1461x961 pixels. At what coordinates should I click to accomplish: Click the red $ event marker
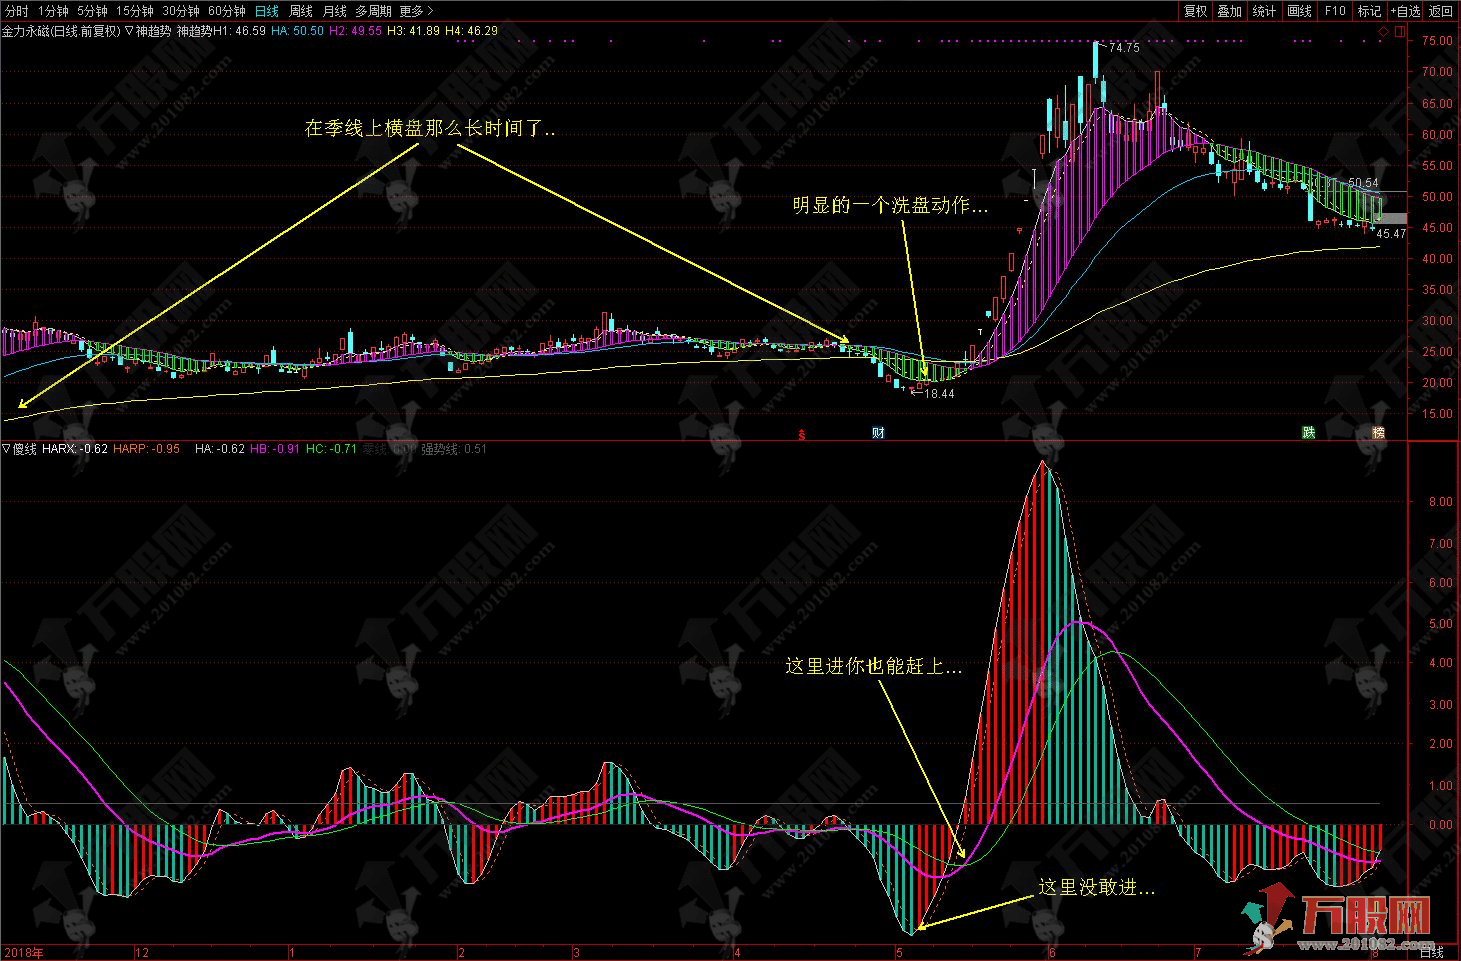click(801, 434)
